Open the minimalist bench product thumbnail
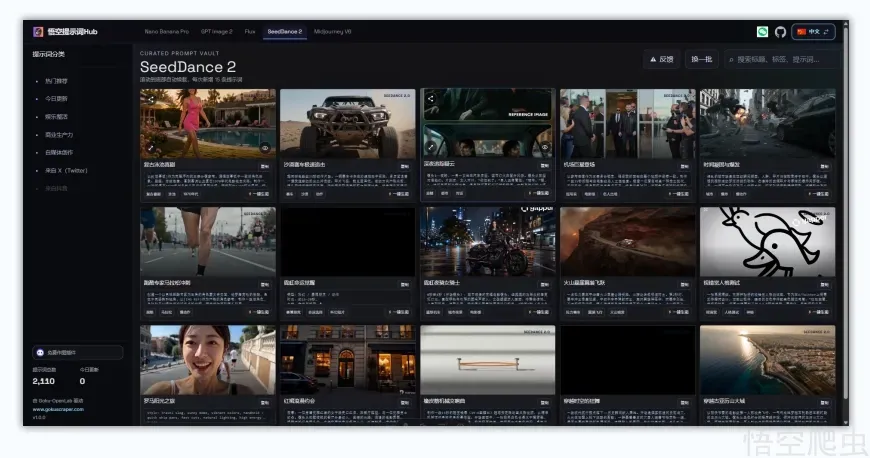 pyautogui.click(x=488, y=360)
